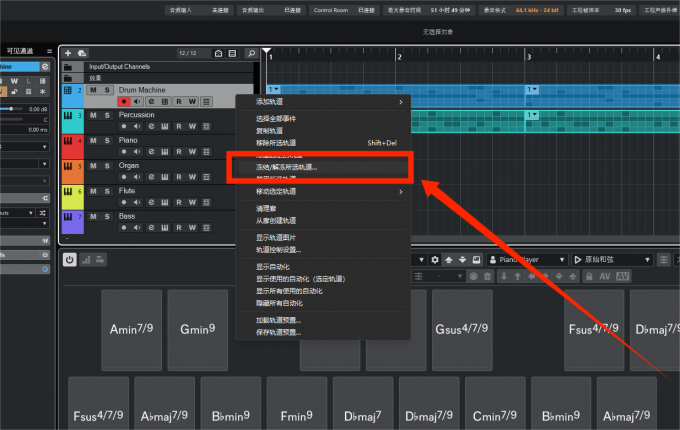Click the red Piano track color strip

72,147
